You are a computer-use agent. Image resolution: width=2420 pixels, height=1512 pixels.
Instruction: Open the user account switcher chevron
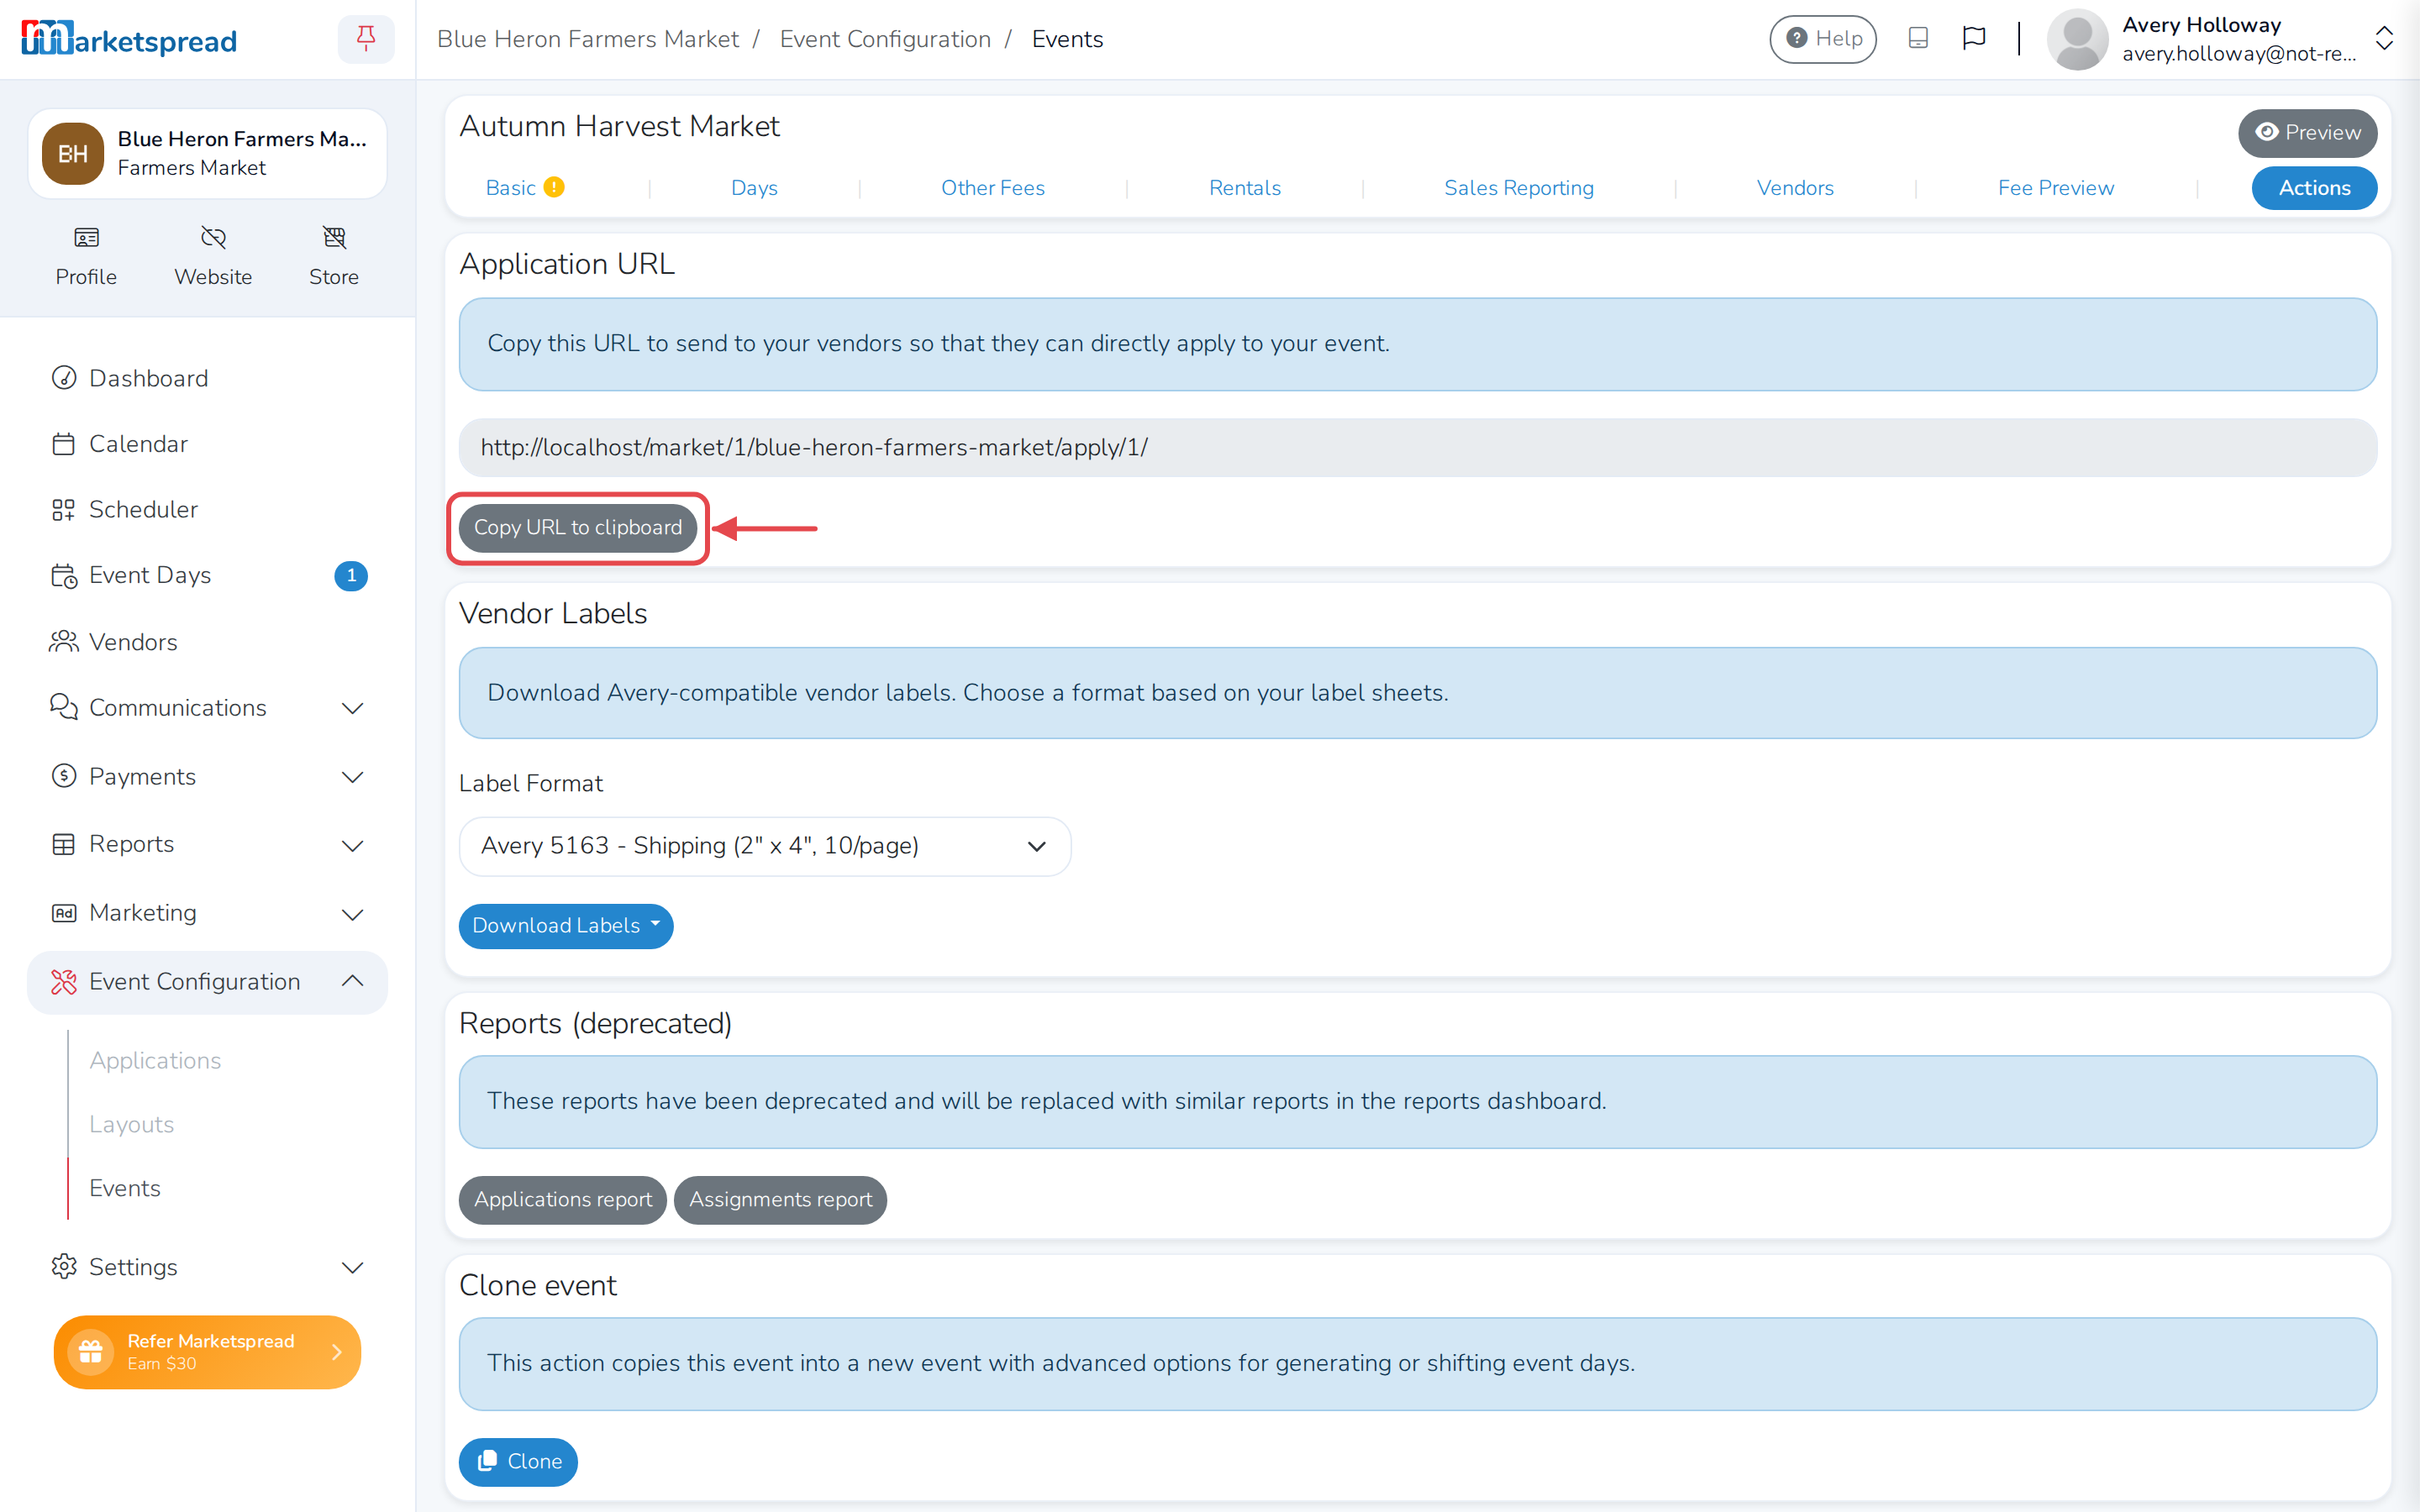2384,39
